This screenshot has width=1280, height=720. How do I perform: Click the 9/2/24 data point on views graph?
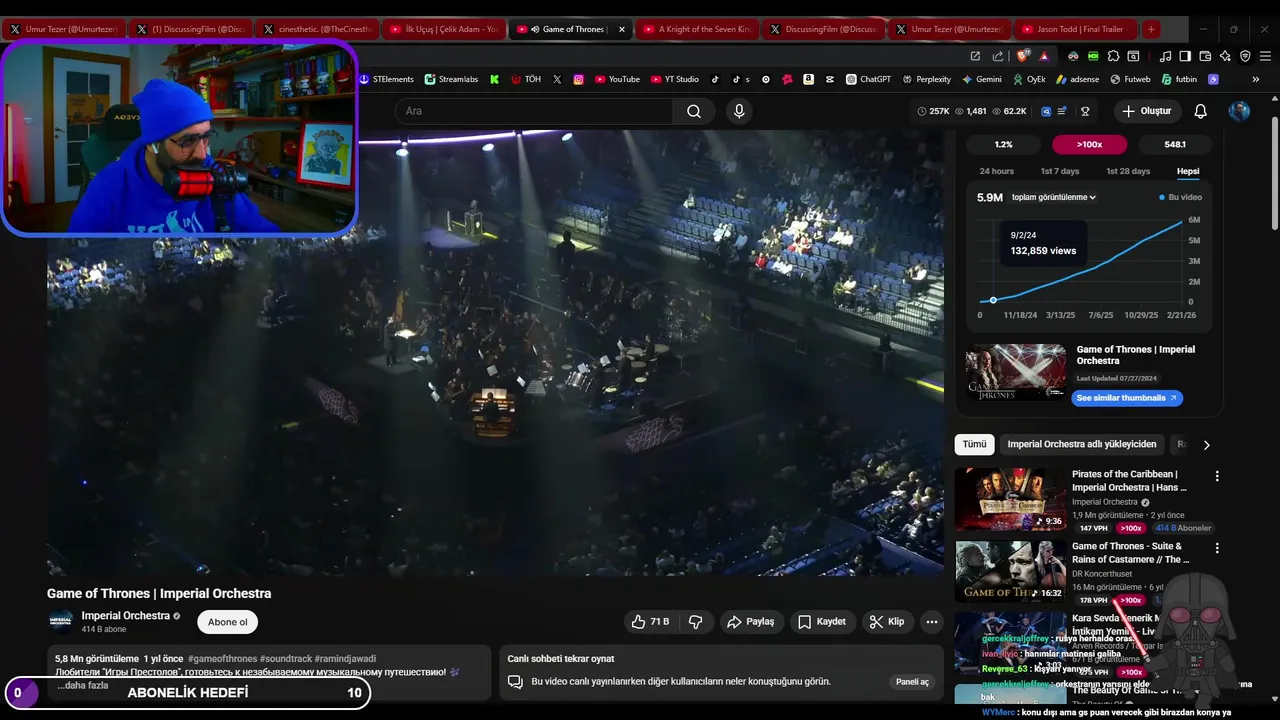[993, 300]
